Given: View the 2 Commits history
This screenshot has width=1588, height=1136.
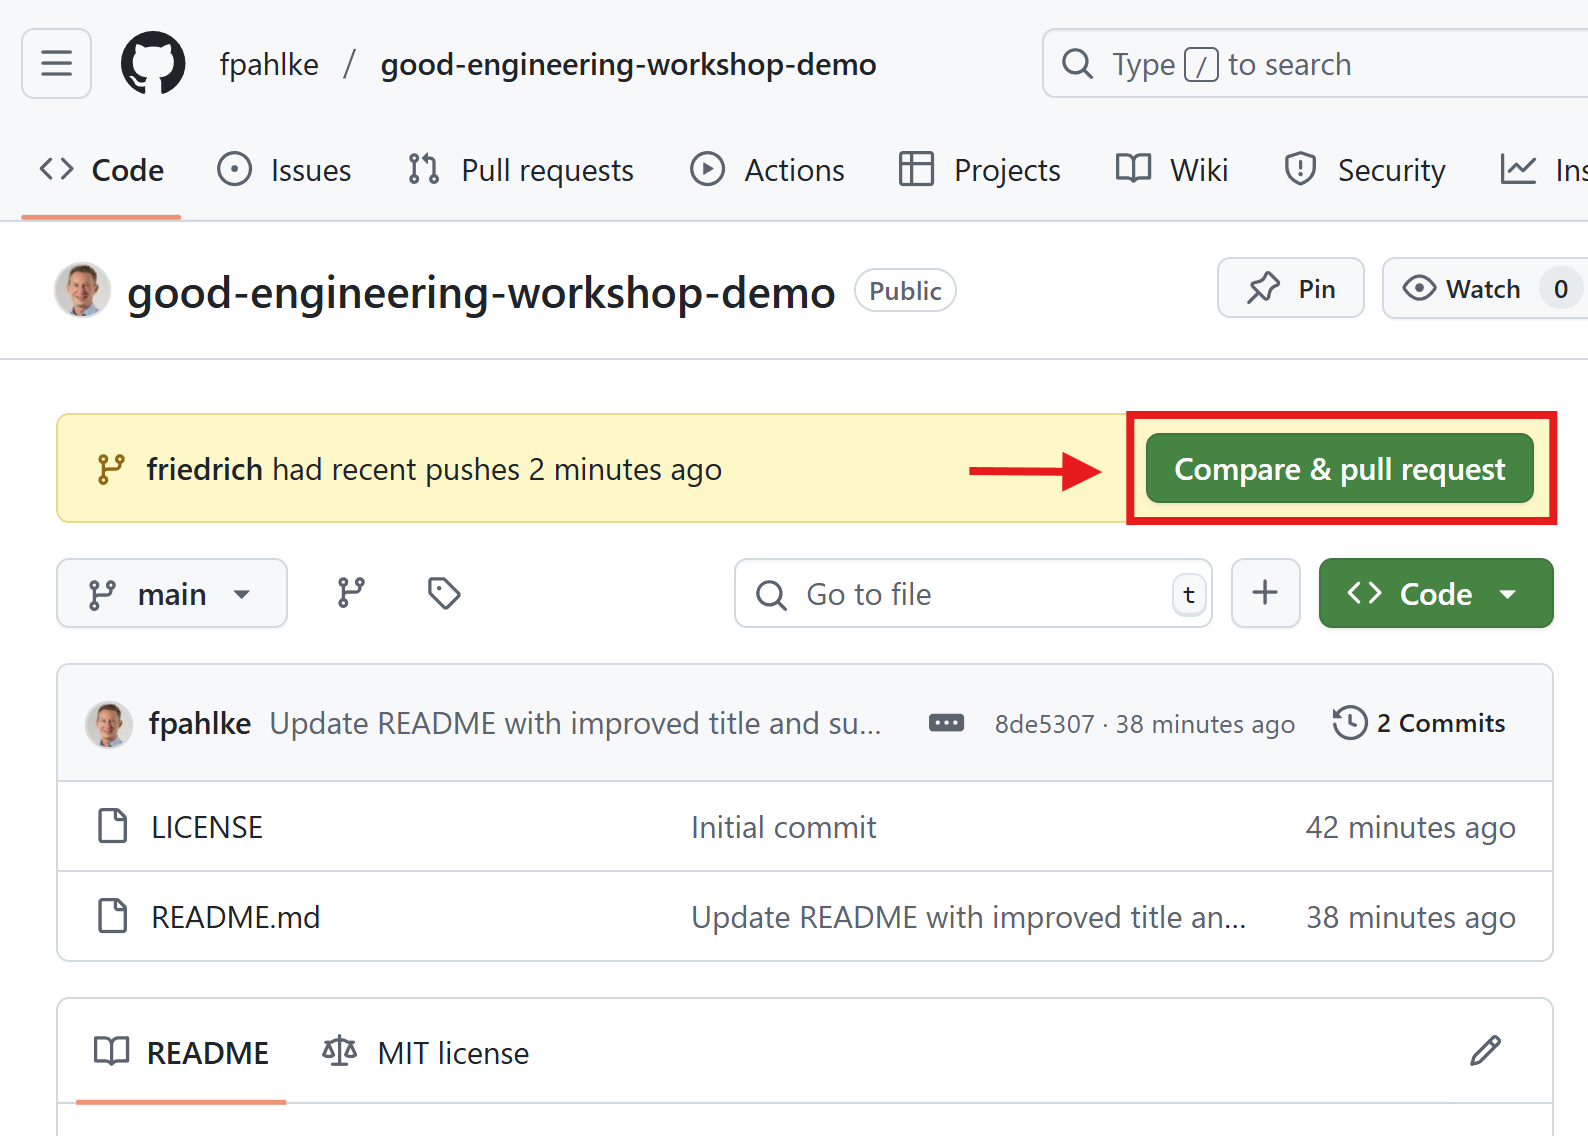Looking at the screenshot, I should [1419, 723].
